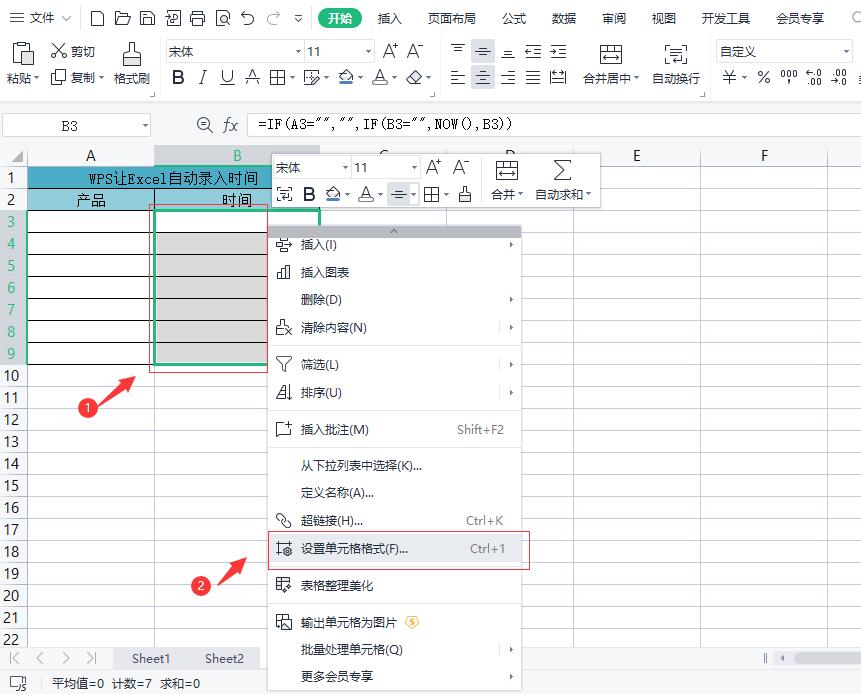Open borders dropdown arrow in ribbon
This screenshot has width=861, height=694.
292,78
